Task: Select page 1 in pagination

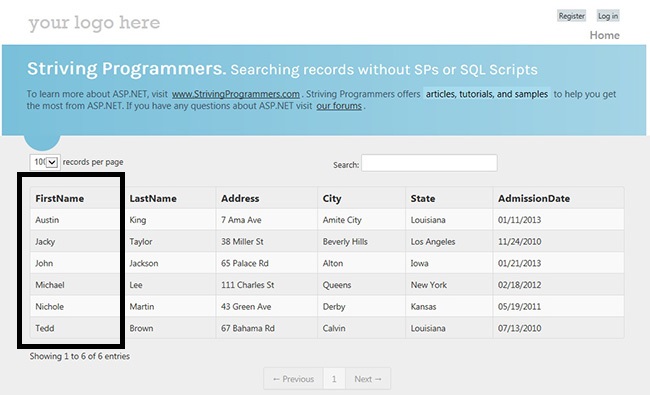Action: pyautogui.click(x=334, y=379)
